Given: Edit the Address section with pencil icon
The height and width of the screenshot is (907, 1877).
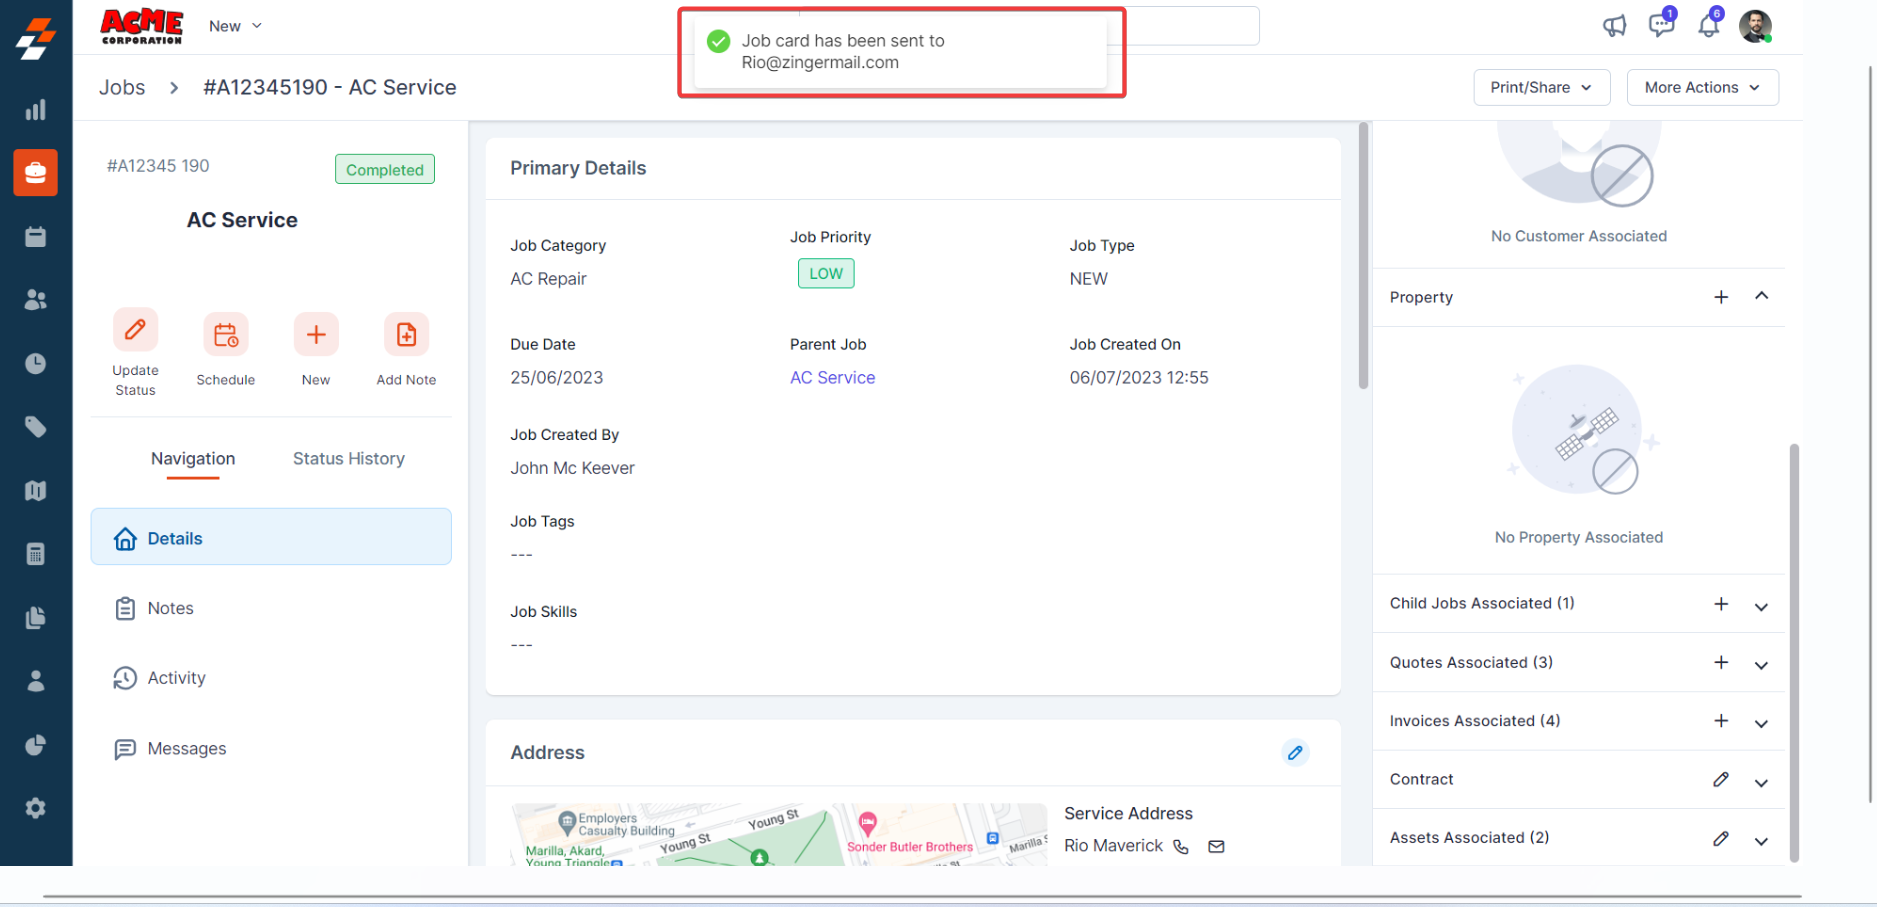Looking at the screenshot, I should pyautogui.click(x=1295, y=753).
